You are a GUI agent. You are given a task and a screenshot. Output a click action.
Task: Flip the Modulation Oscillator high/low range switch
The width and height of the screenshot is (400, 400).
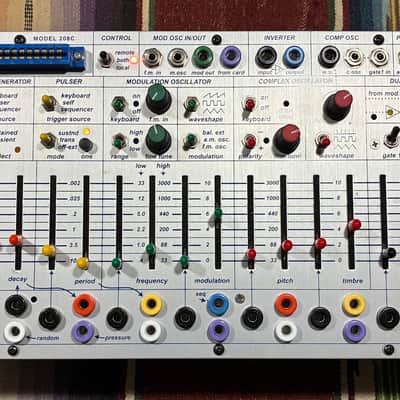118,141
